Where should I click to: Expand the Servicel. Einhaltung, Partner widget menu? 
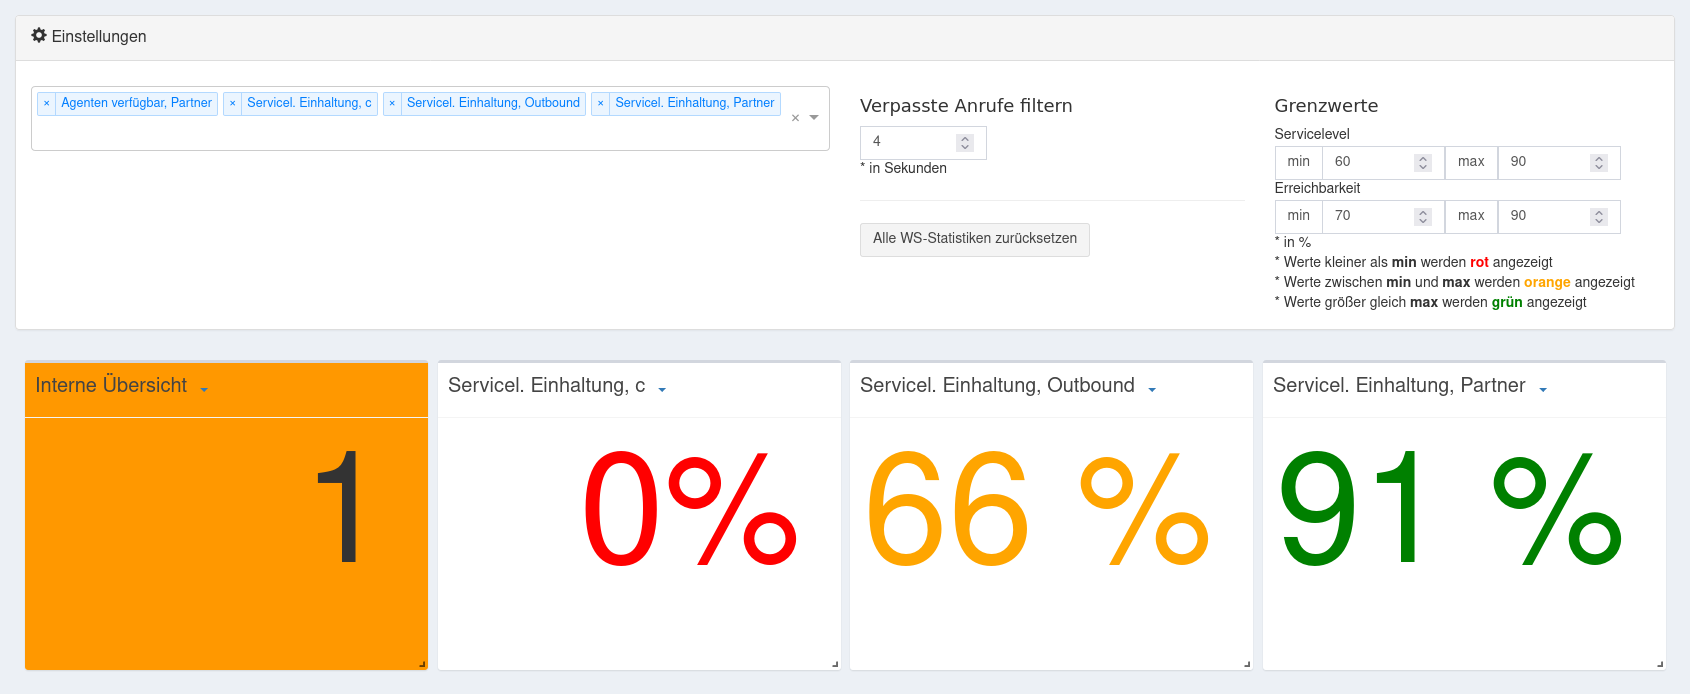[x=1543, y=389]
